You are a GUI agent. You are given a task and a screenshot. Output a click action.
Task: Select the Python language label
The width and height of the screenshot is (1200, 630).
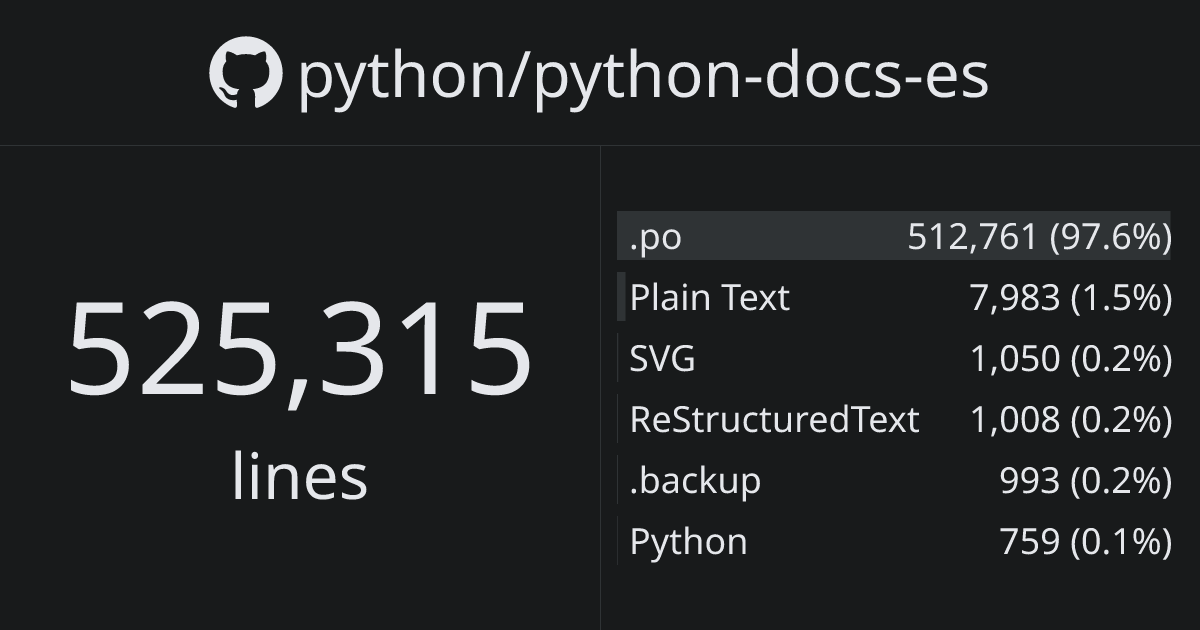coord(688,542)
